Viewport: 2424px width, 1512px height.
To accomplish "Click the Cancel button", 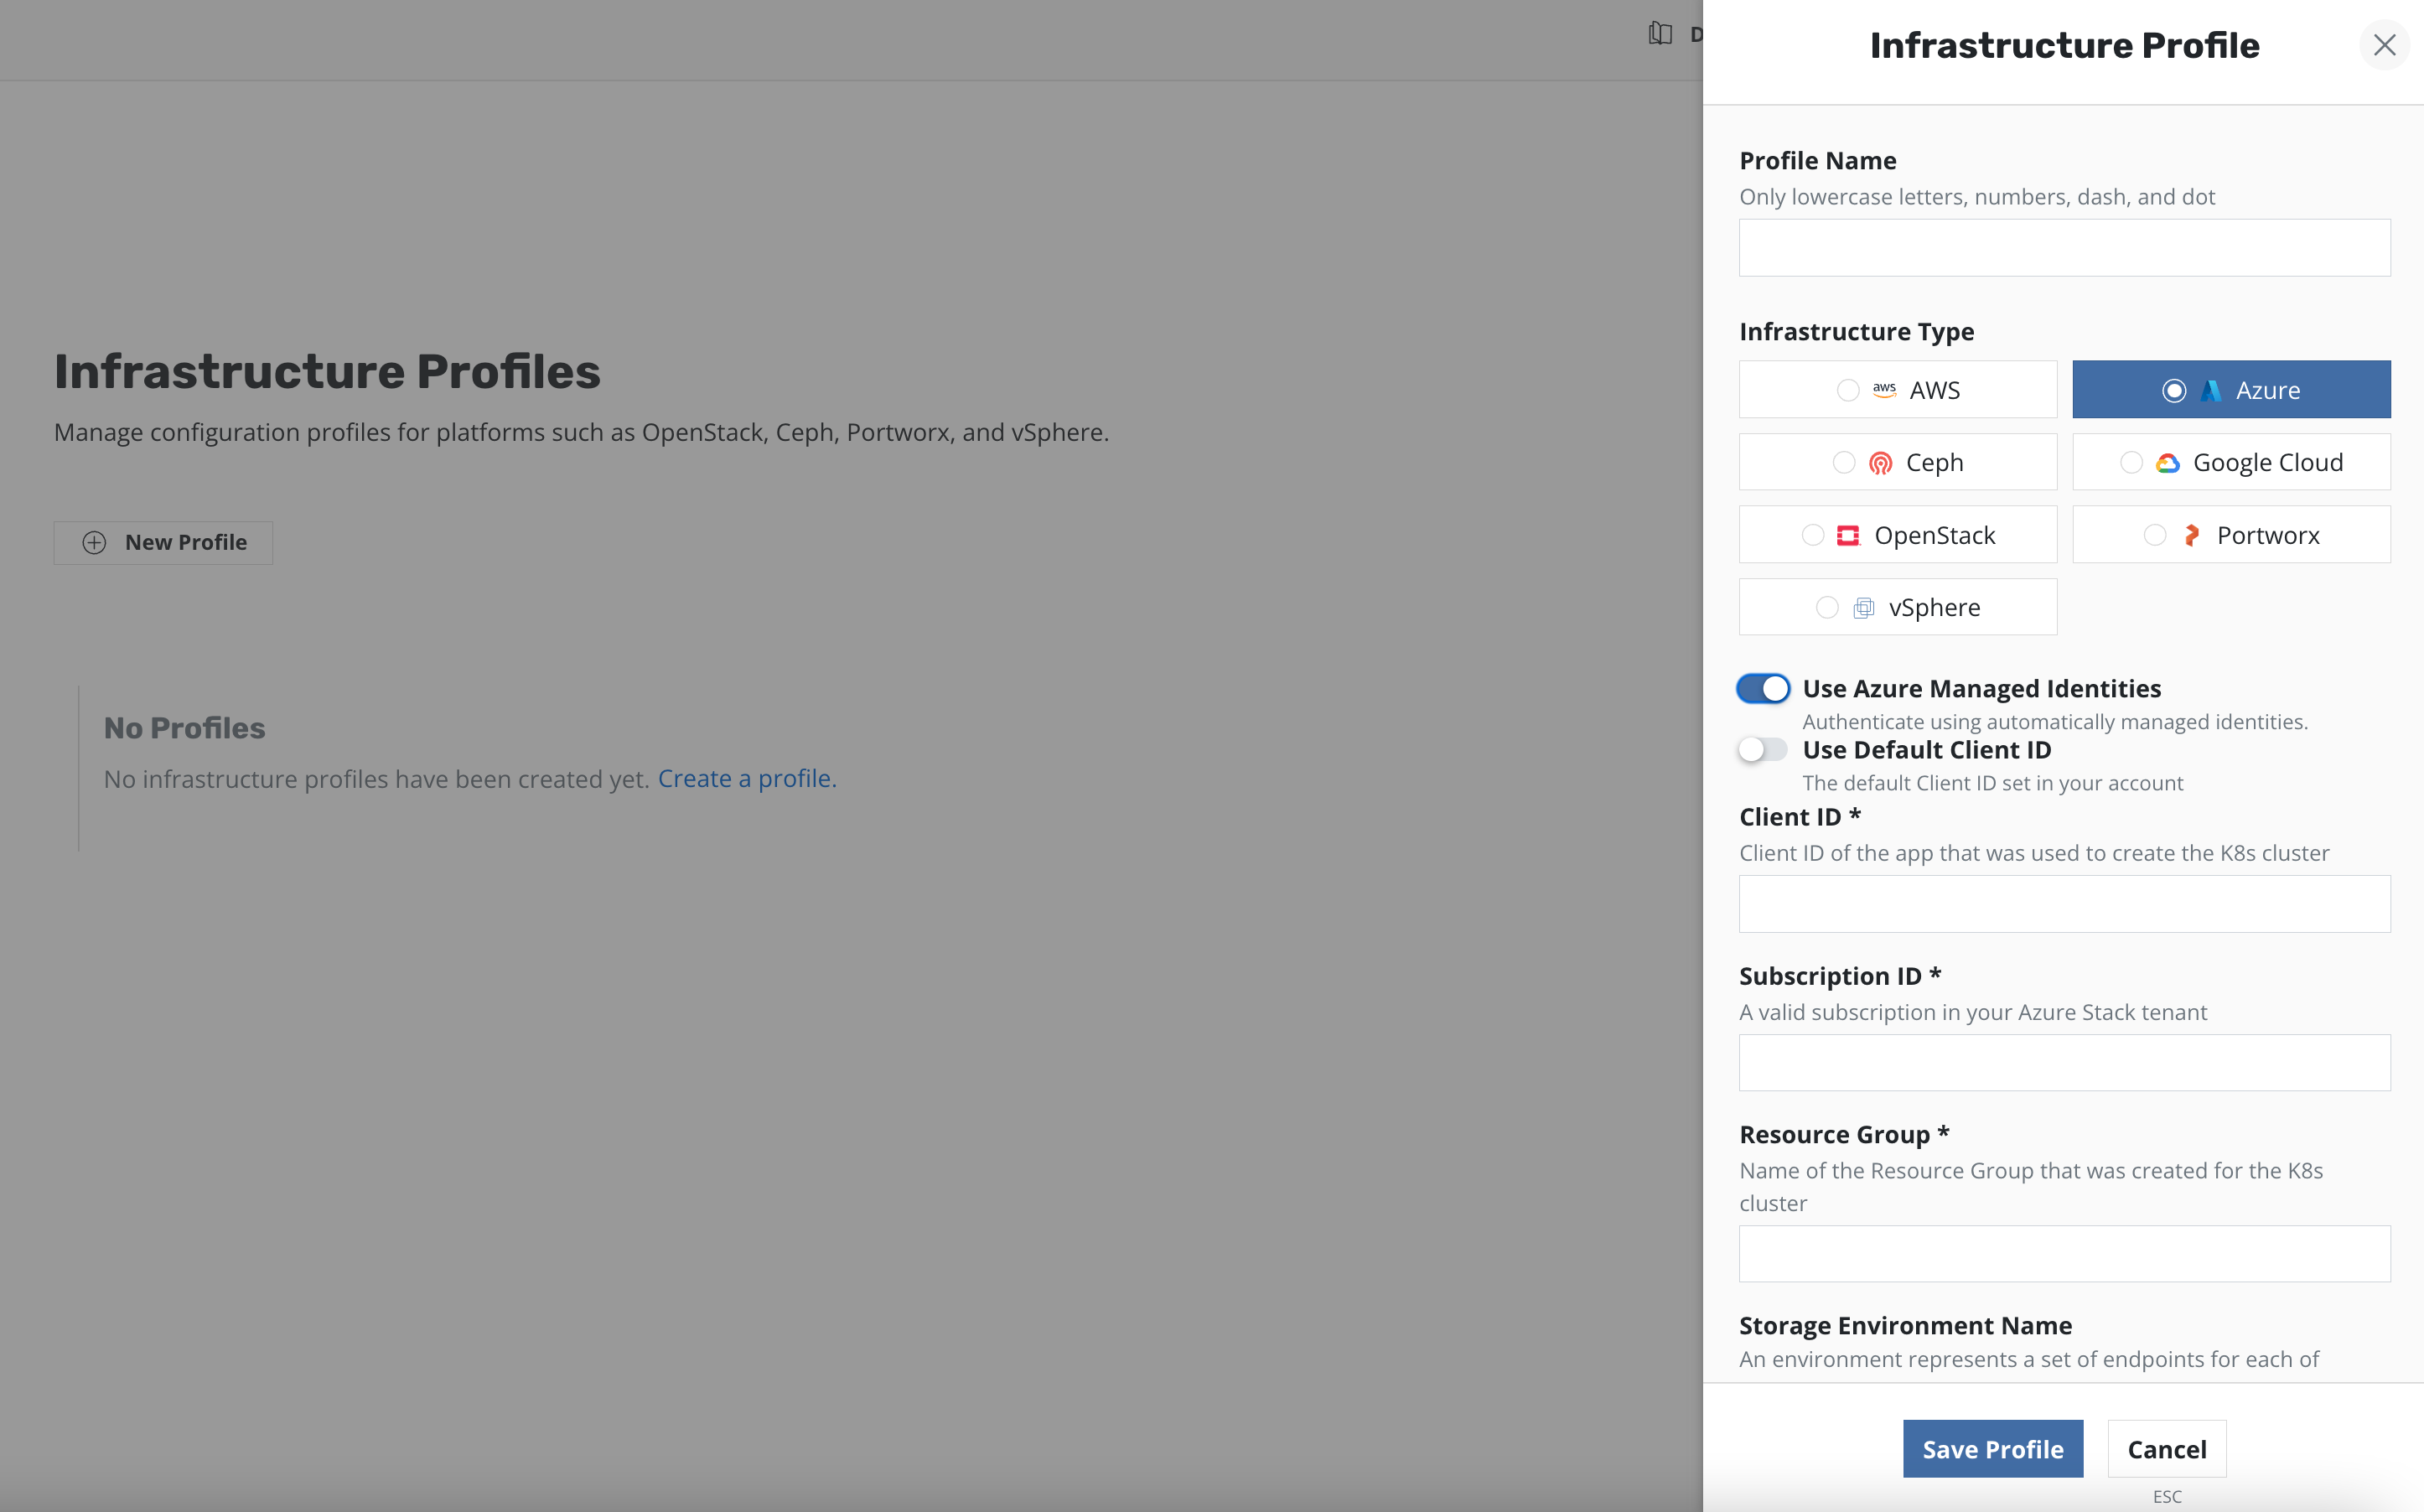I will click(2166, 1449).
